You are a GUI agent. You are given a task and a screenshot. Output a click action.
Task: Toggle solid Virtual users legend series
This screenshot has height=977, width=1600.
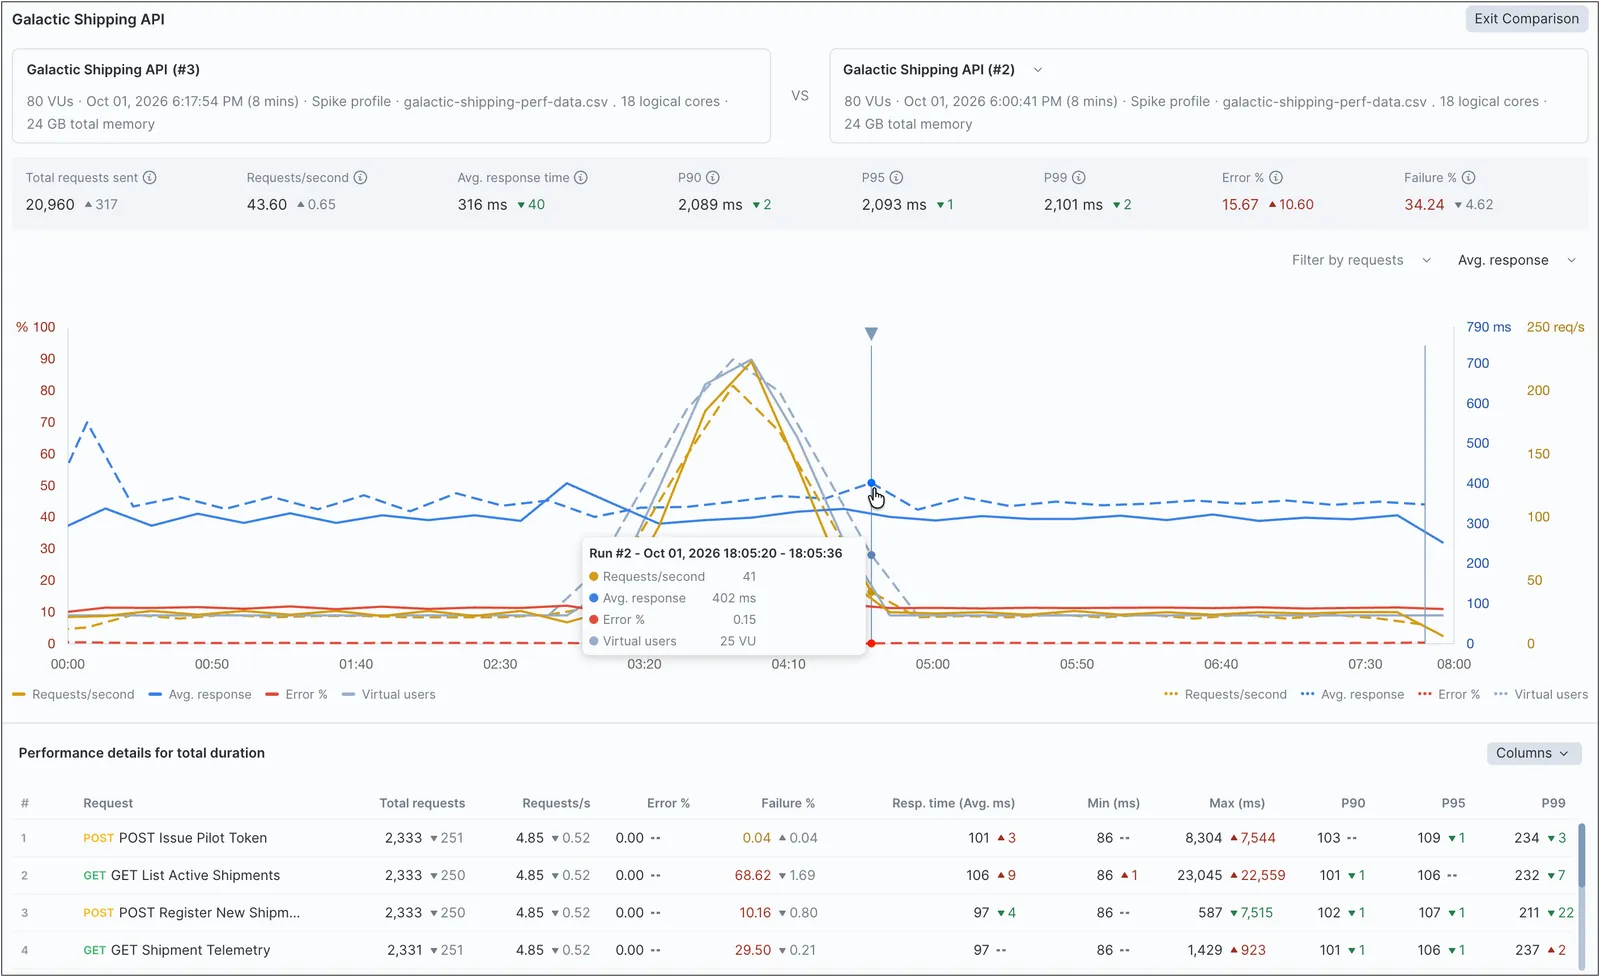pyautogui.click(x=389, y=695)
